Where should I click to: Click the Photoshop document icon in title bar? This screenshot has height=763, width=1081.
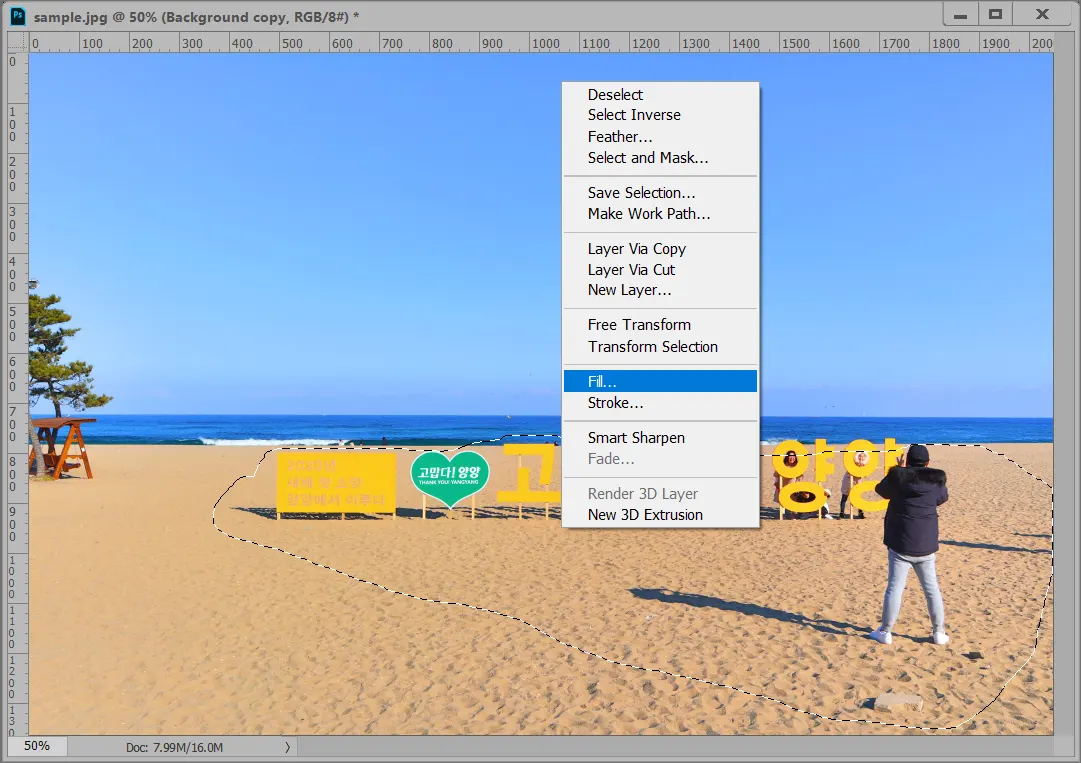[x=18, y=16]
